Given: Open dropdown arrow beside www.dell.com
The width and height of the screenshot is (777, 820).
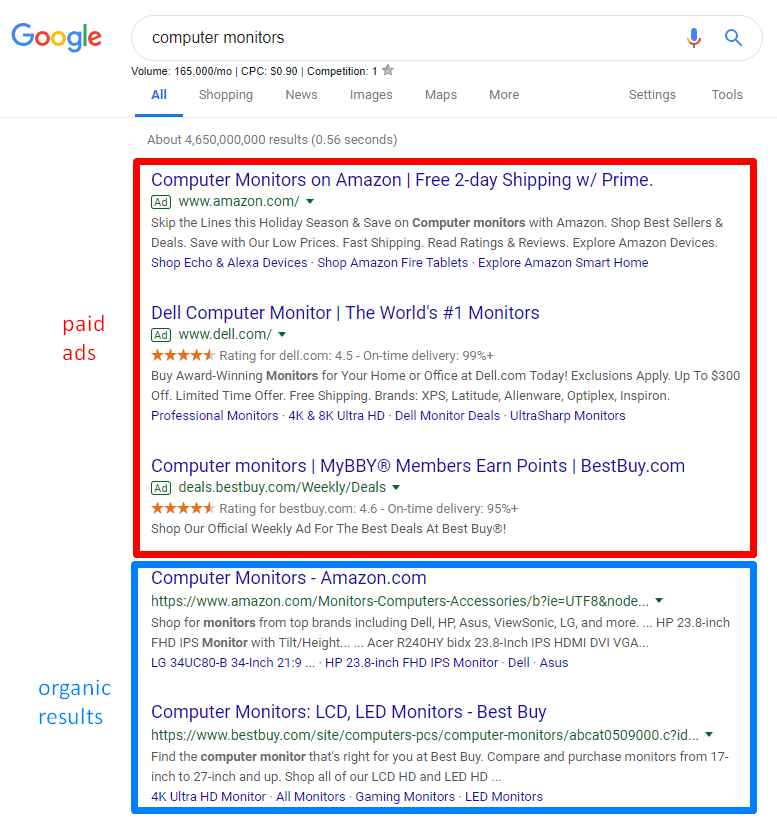Looking at the screenshot, I should tap(282, 334).
